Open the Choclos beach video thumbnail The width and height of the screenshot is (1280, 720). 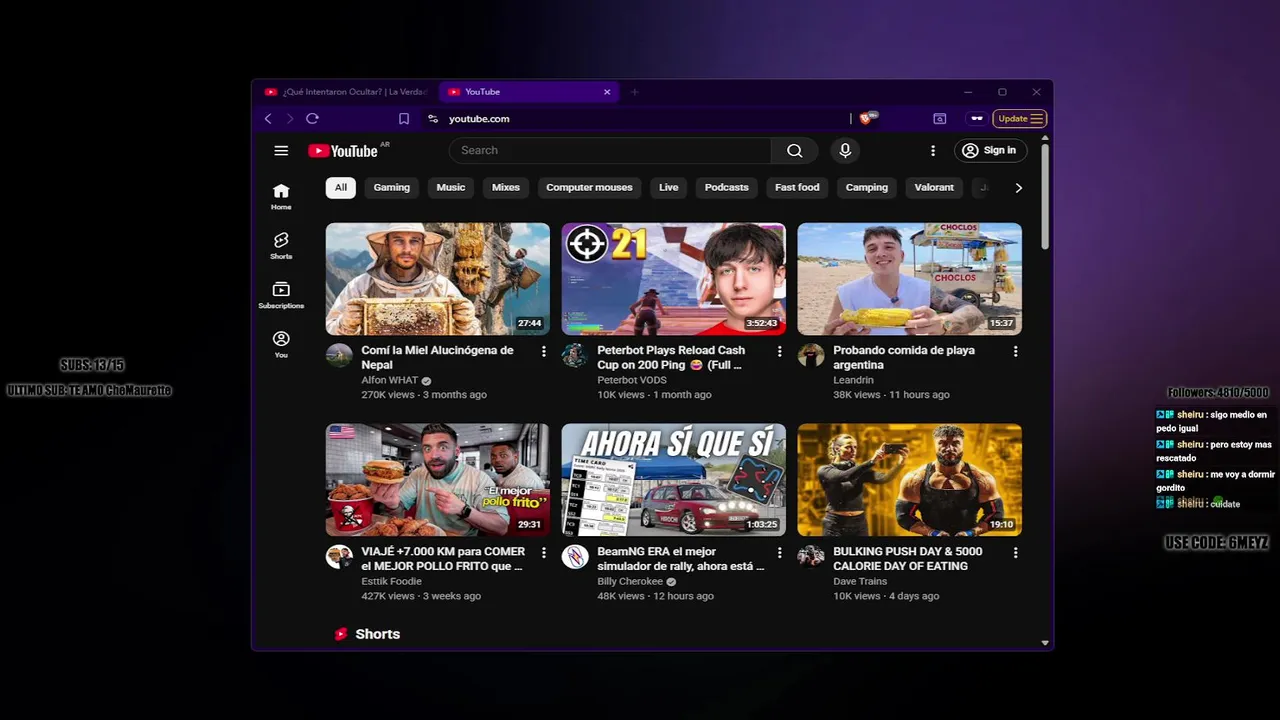(x=910, y=279)
